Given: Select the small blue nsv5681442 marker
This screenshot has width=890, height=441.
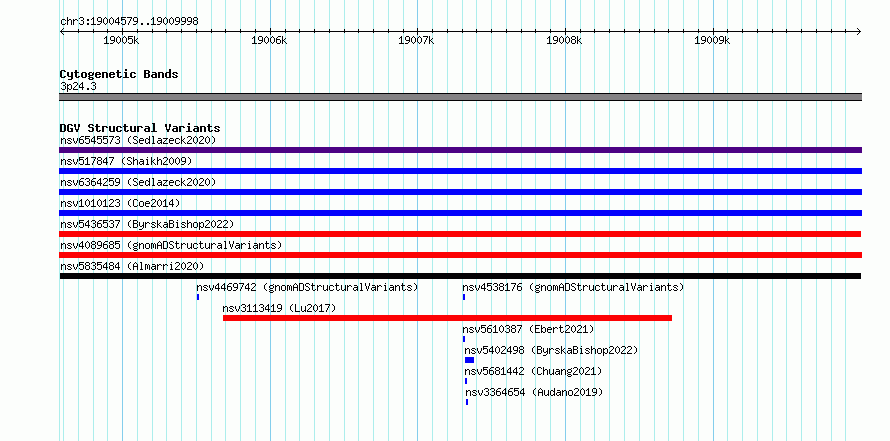Looking at the screenshot, I should 466,381.
